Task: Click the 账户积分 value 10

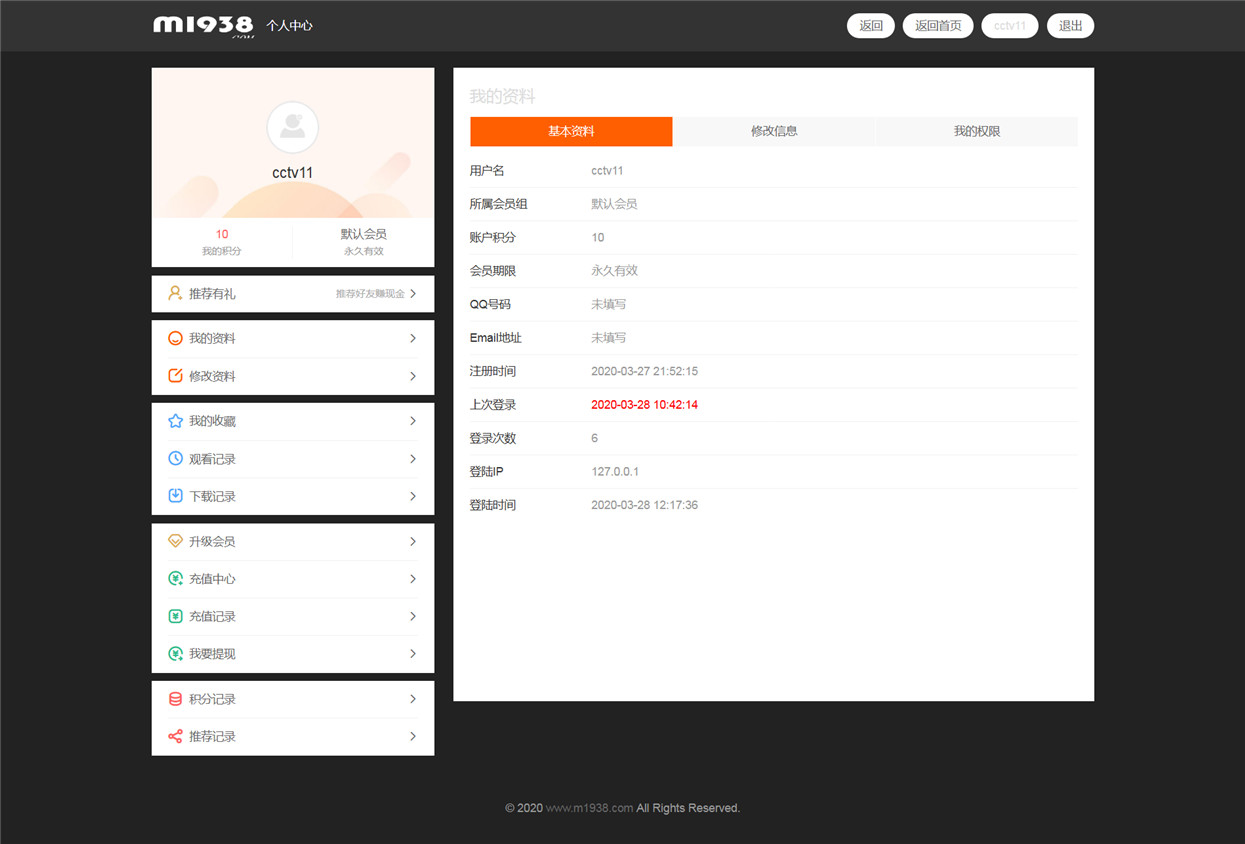Action: click(x=598, y=237)
